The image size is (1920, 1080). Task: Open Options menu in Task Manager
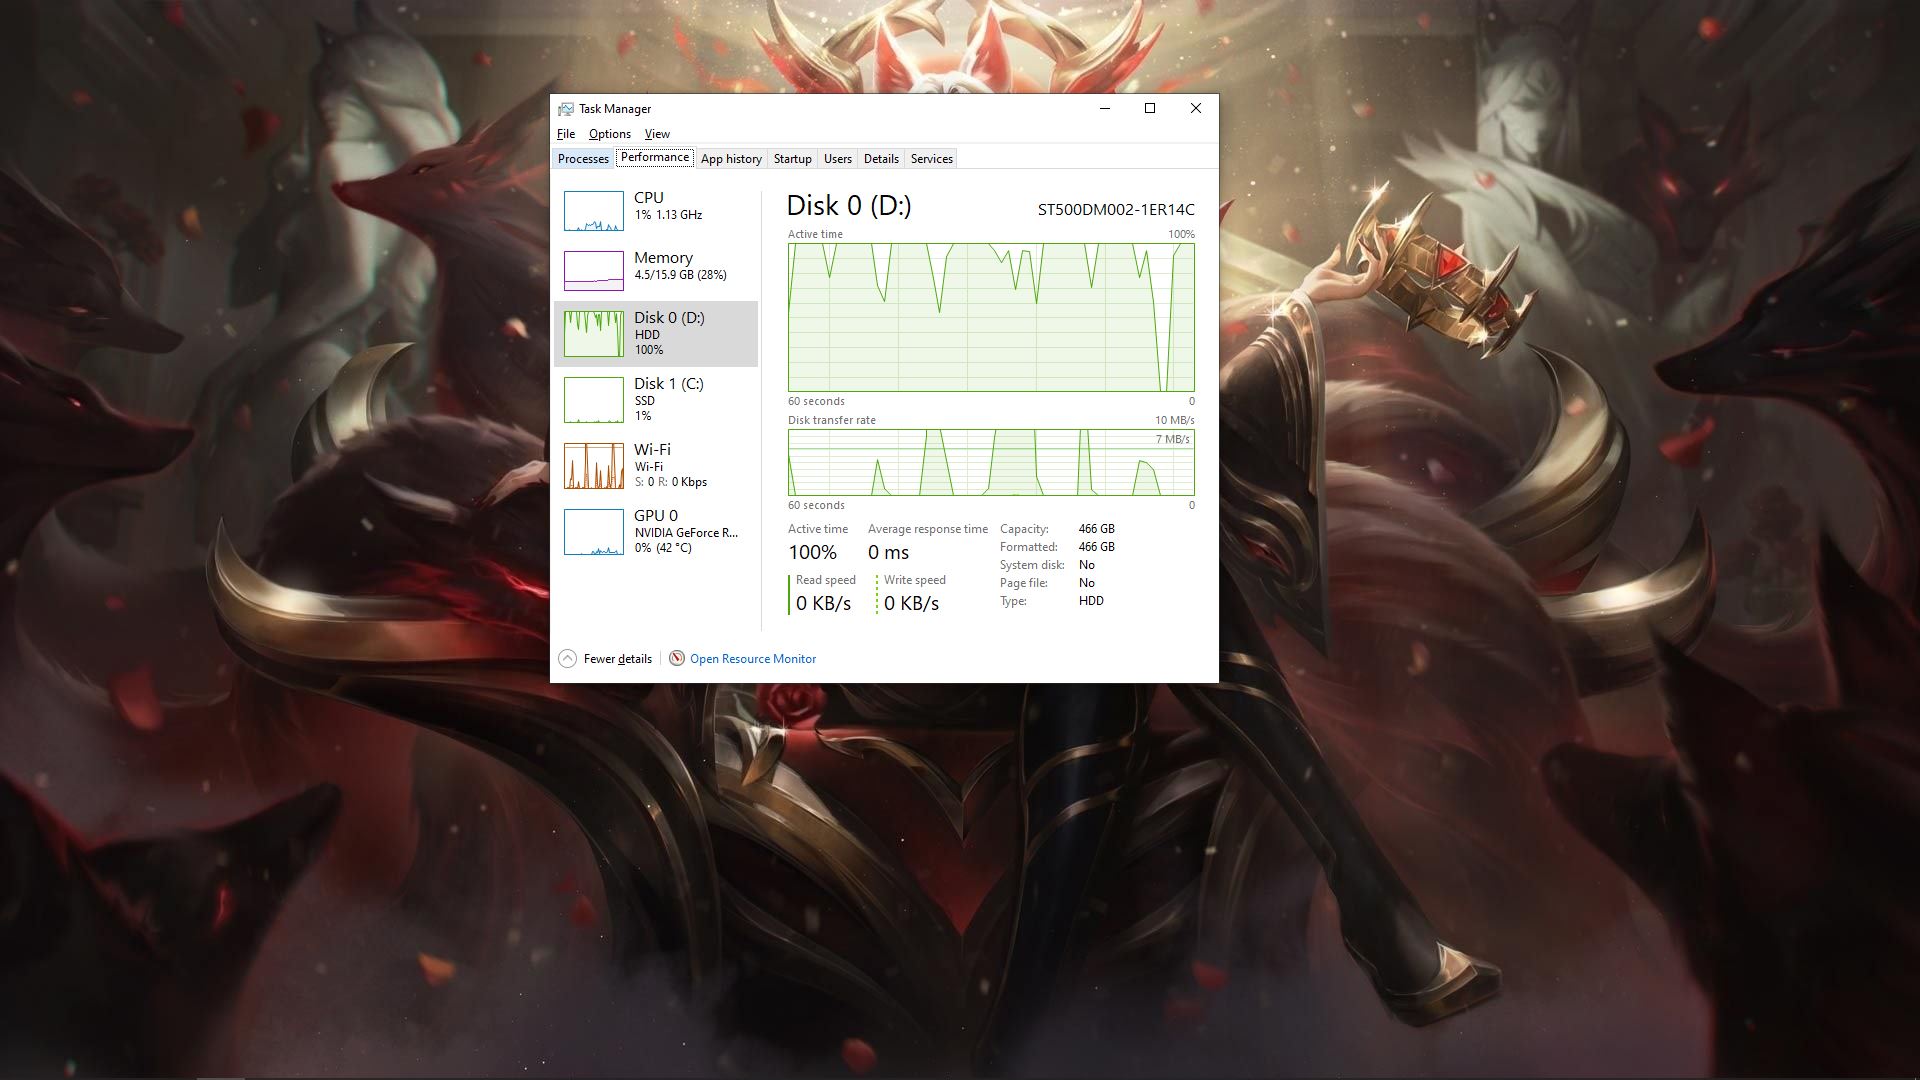pos(609,133)
